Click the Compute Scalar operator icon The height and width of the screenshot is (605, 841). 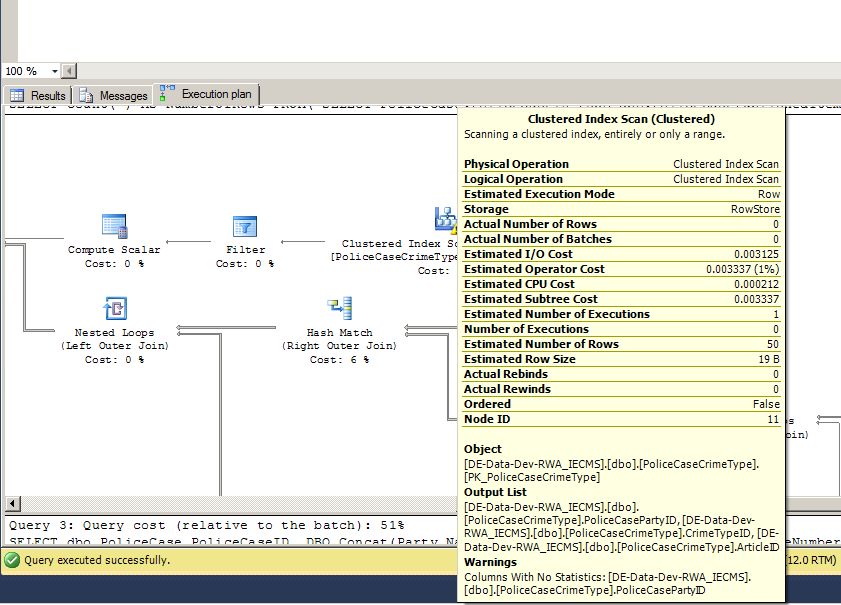(x=114, y=226)
